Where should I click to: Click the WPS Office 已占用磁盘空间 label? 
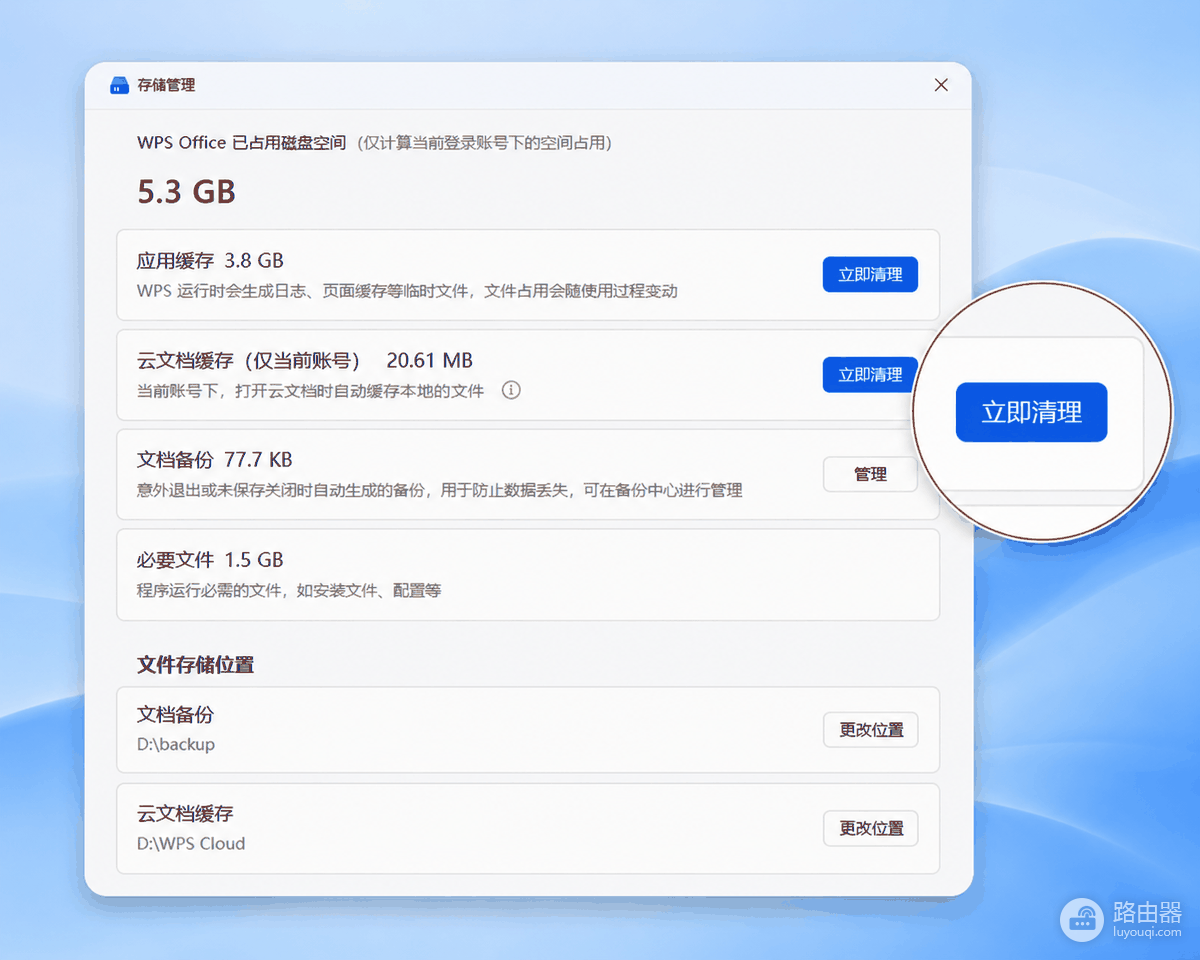[241, 143]
